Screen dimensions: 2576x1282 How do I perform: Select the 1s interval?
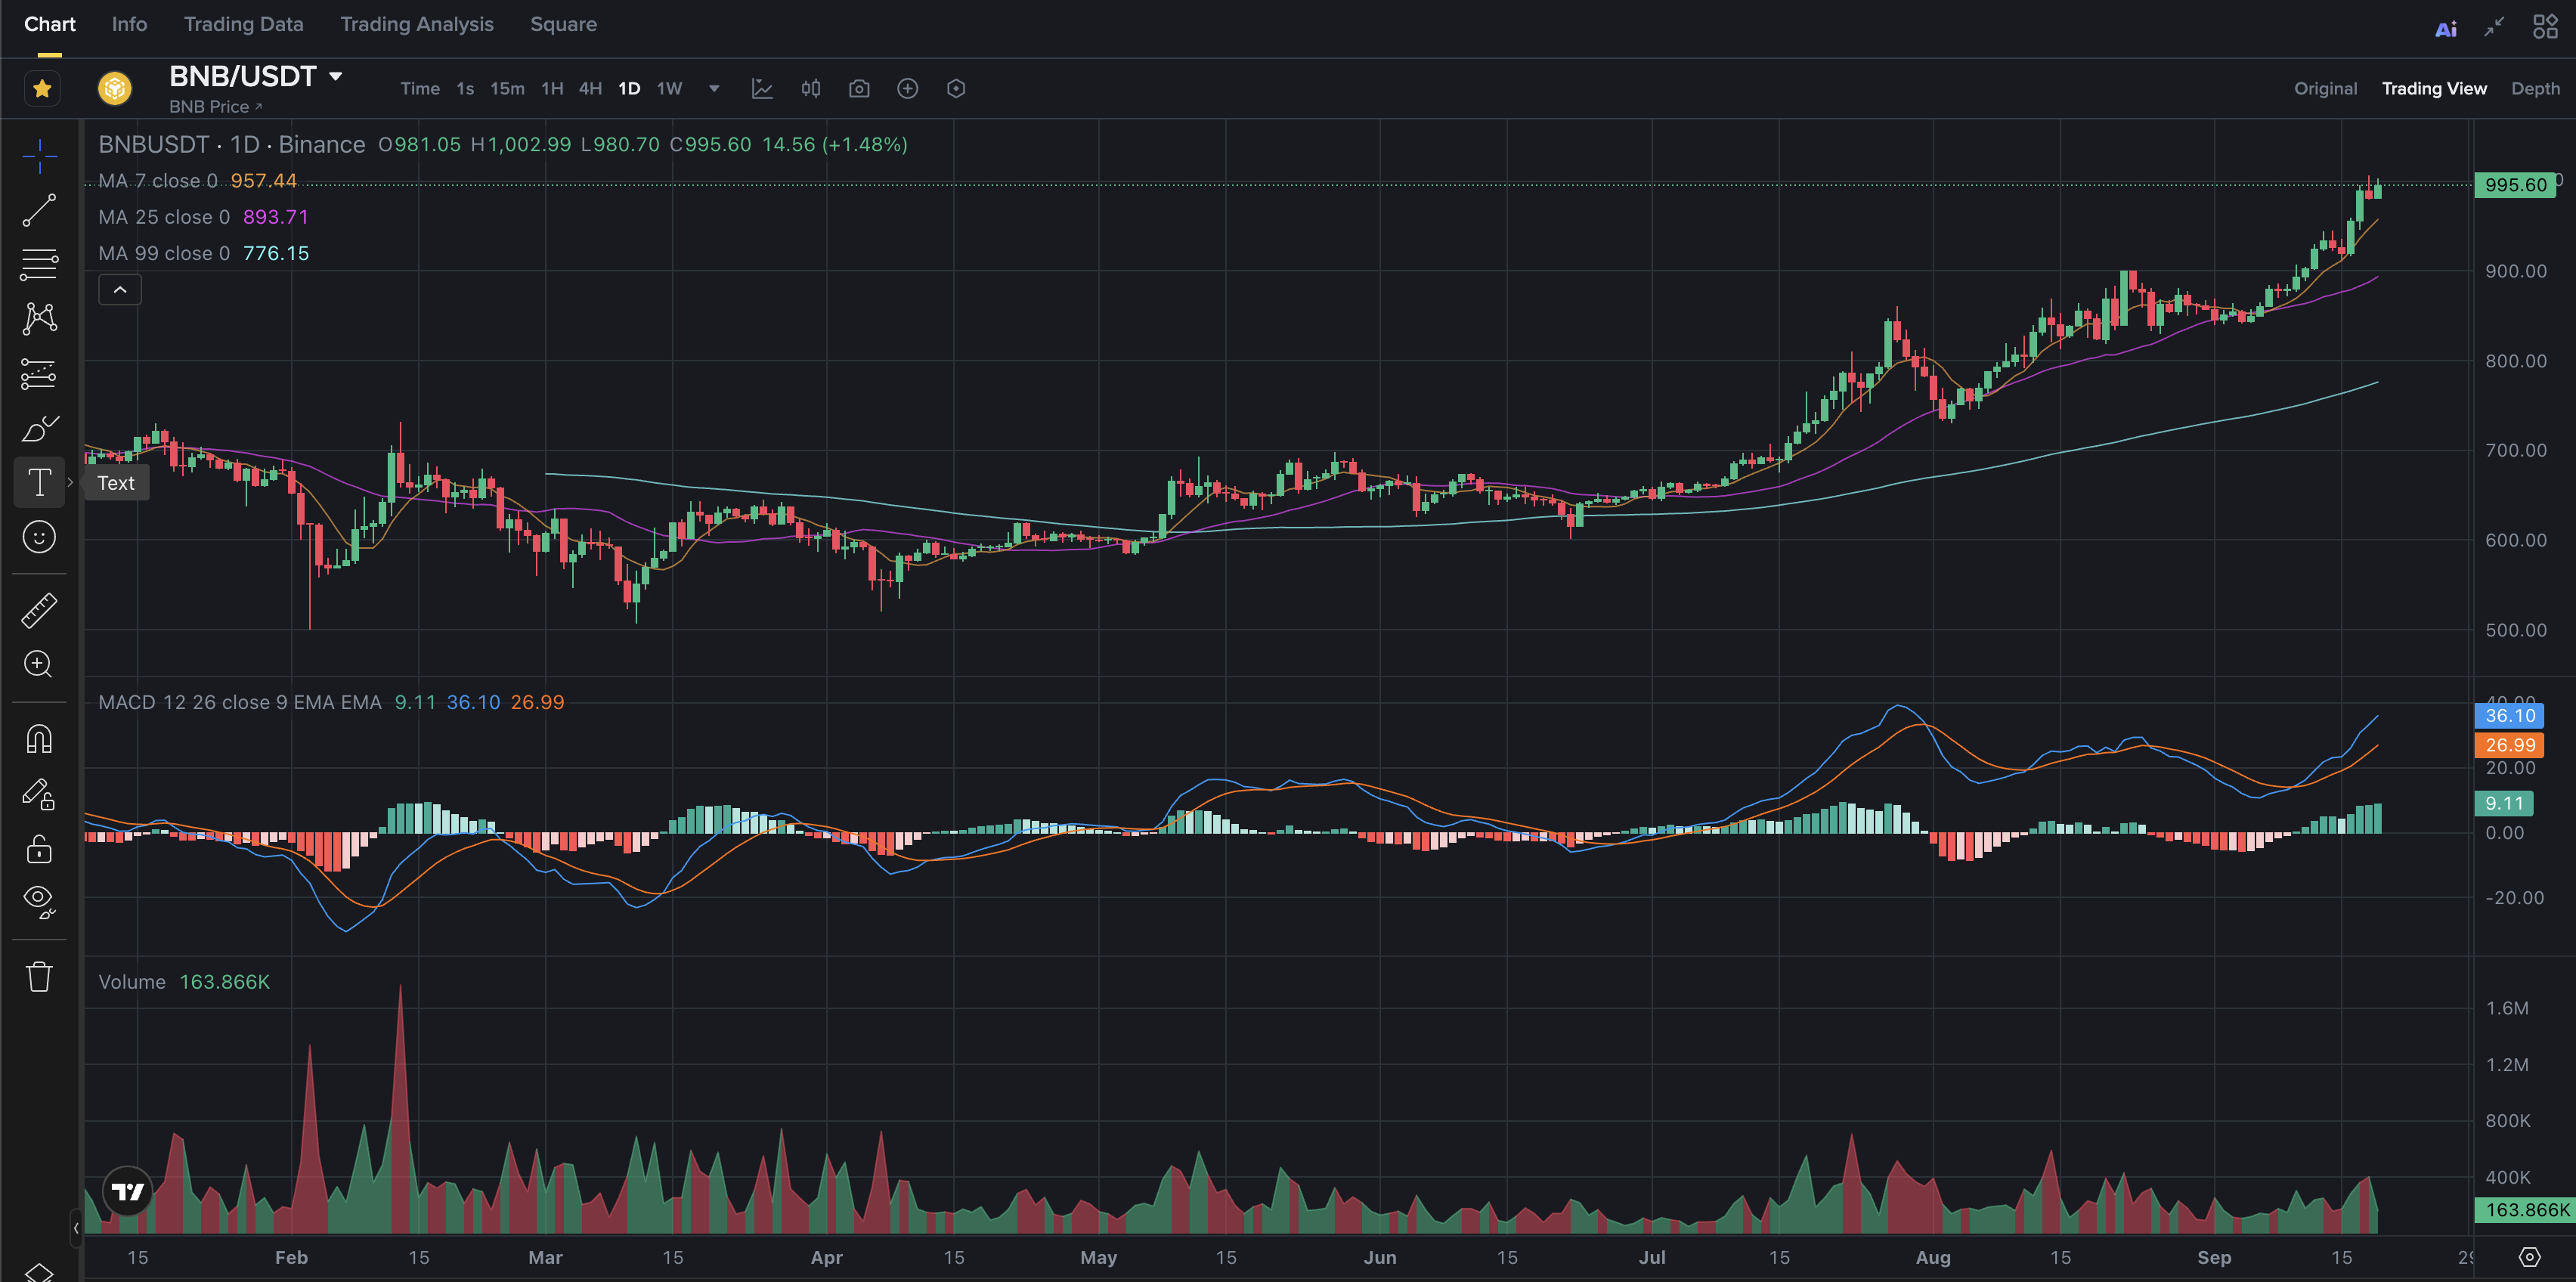click(465, 89)
